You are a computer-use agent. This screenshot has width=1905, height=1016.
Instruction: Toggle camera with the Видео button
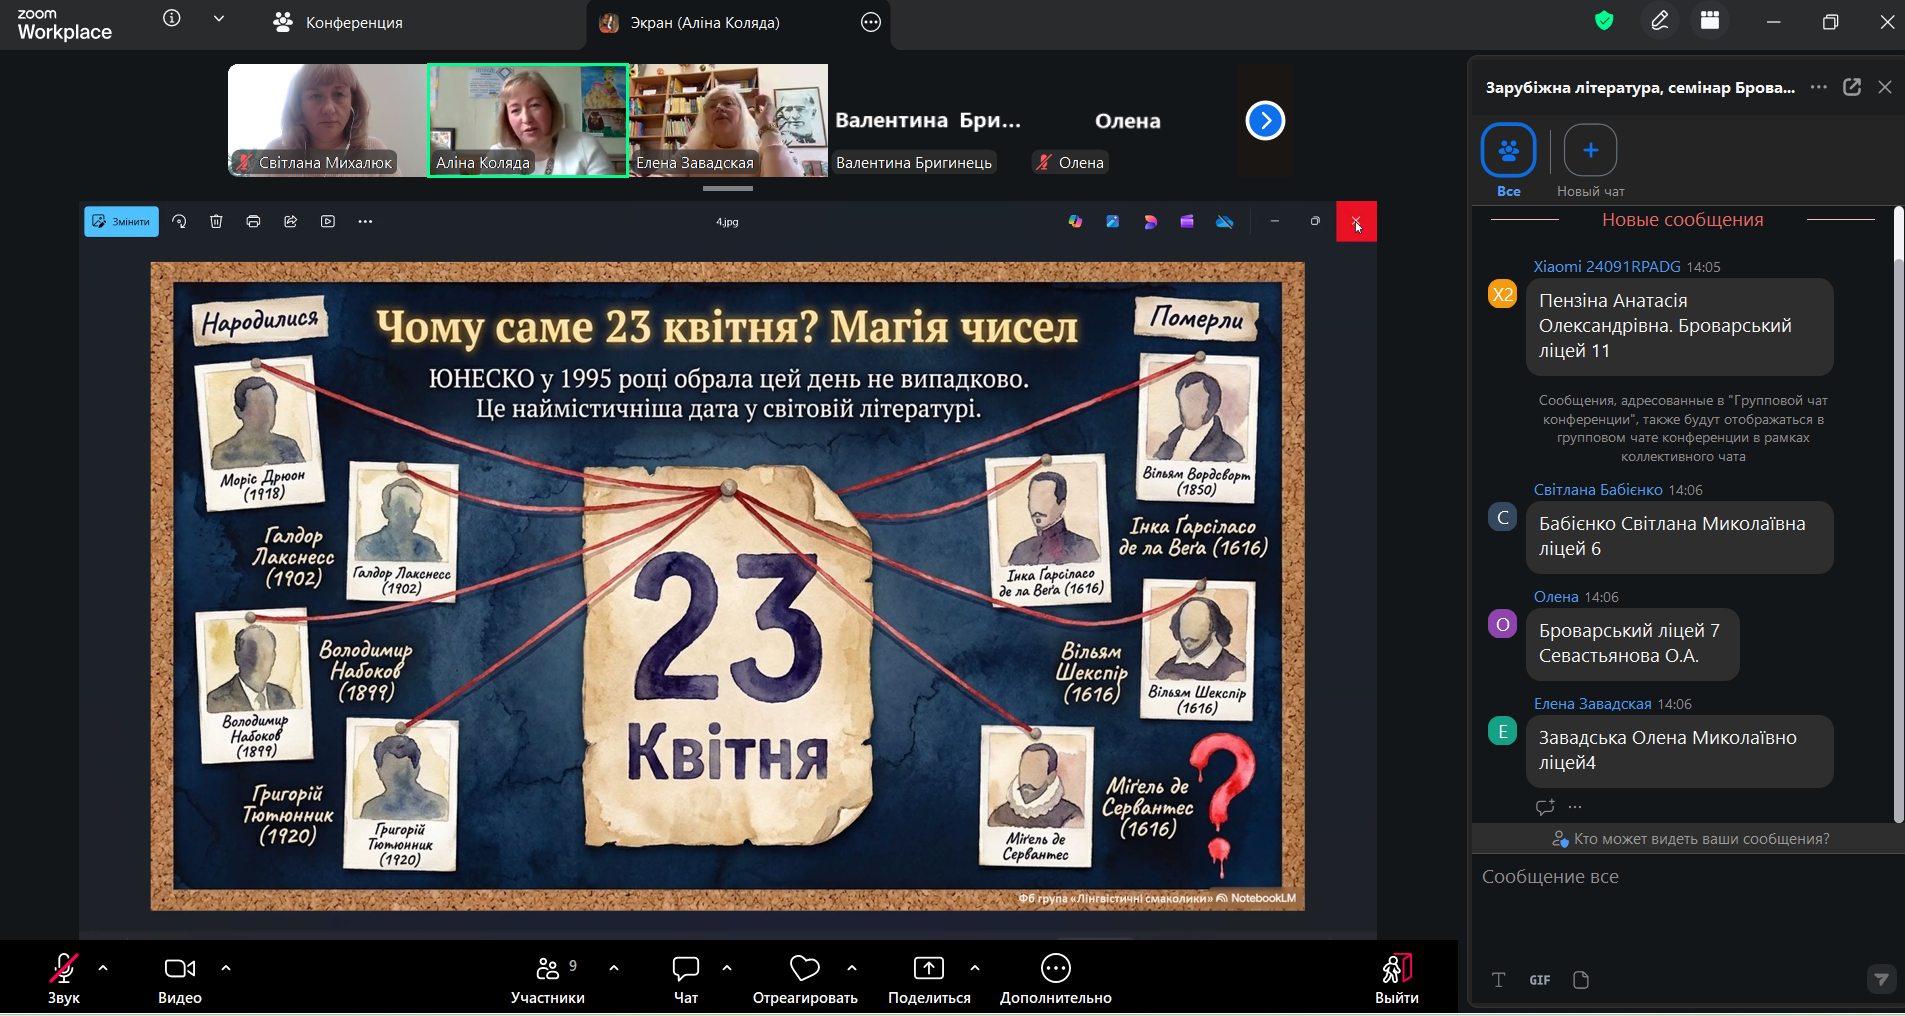tap(180, 977)
